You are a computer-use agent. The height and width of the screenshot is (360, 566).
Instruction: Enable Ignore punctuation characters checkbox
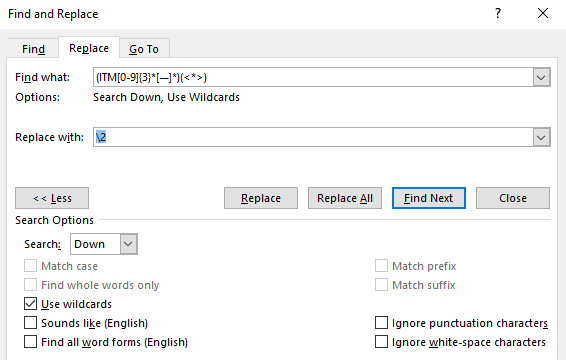(x=381, y=323)
